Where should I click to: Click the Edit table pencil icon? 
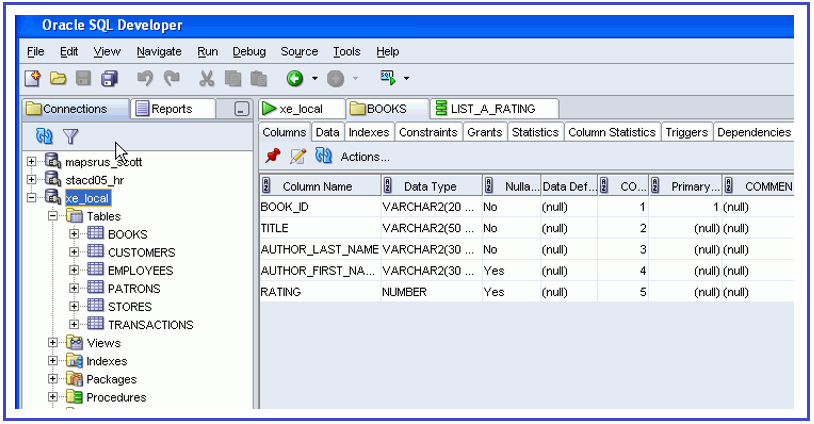pyautogui.click(x=298, y=156)
